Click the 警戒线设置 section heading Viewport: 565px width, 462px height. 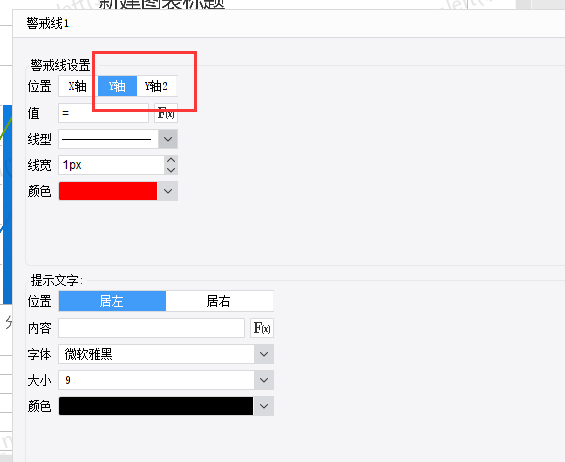[60, 65]
